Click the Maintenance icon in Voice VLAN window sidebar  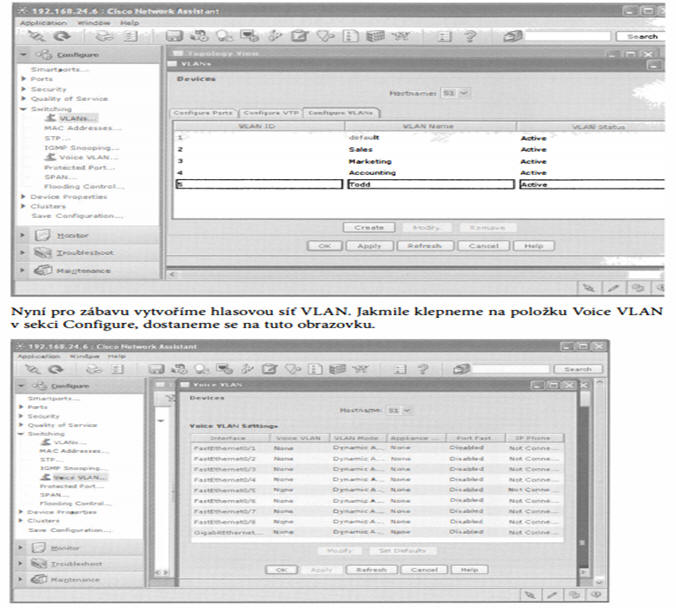(x=38, y=579)
